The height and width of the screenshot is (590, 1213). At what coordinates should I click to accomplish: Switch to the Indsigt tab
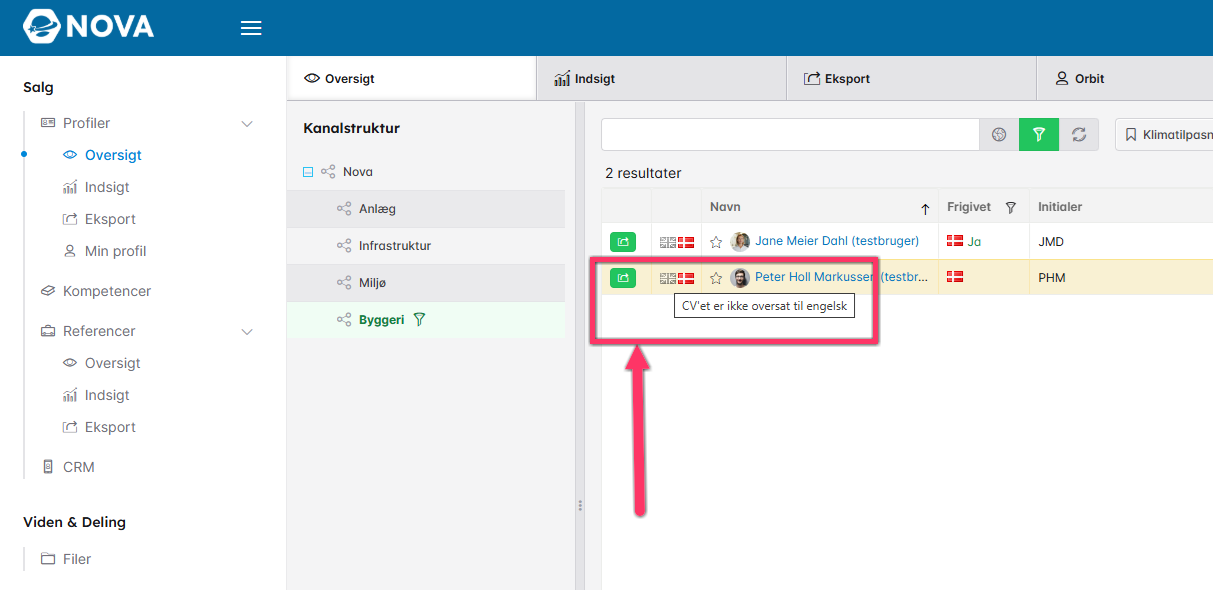662,78
